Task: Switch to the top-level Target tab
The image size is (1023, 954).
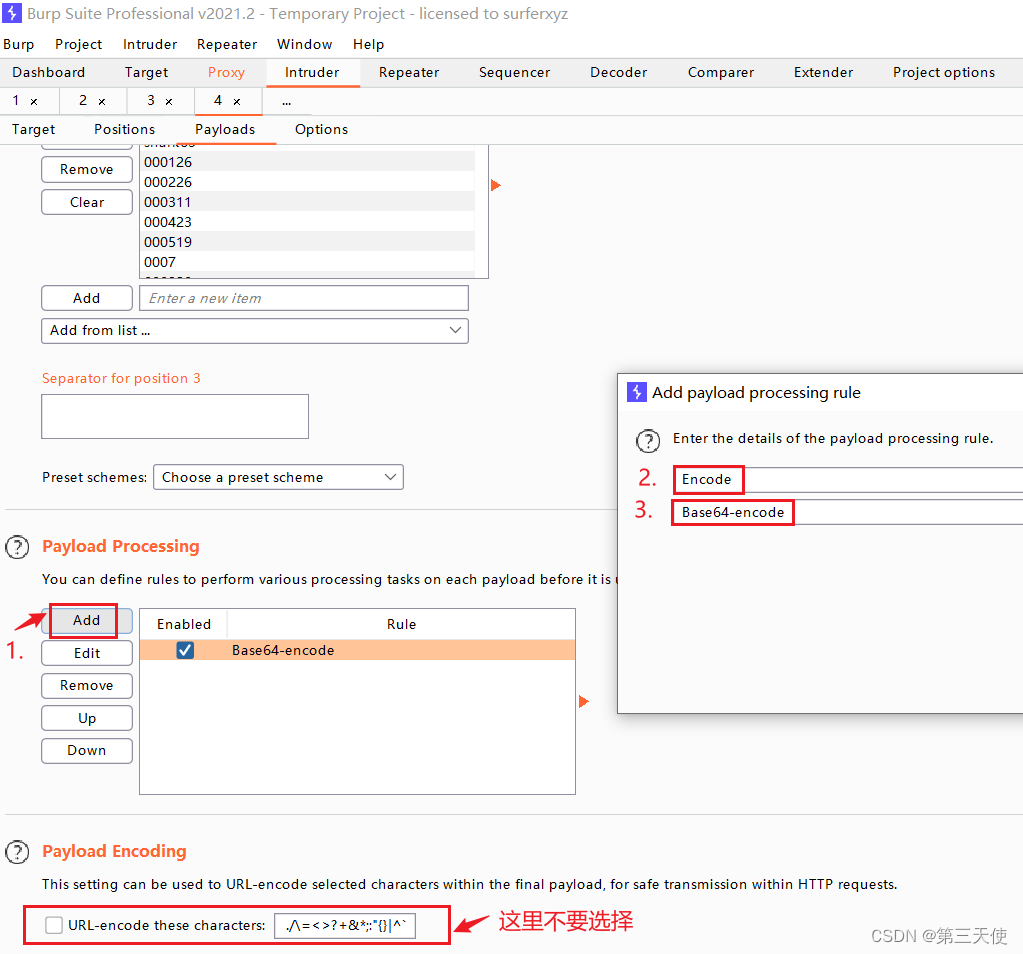Action: (147, 72)
